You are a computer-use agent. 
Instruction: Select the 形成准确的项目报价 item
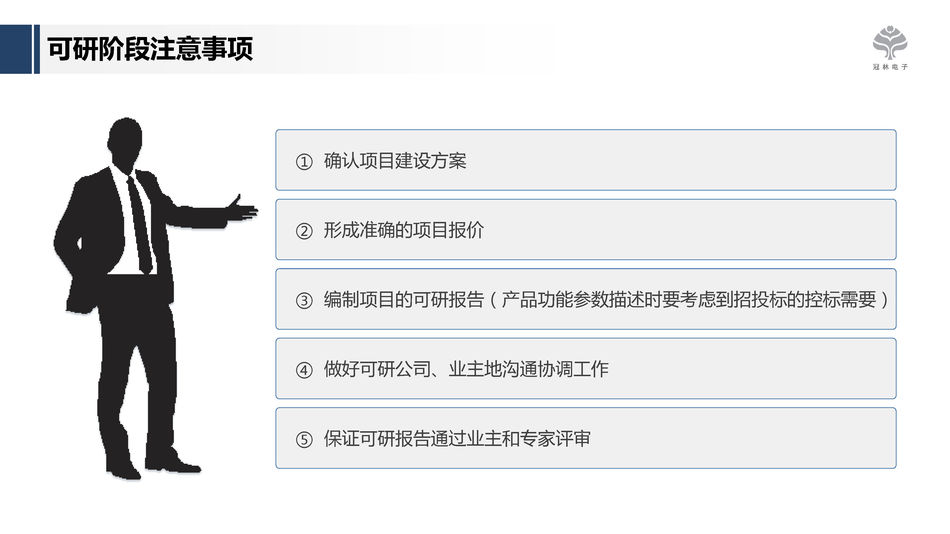point(404,230)
